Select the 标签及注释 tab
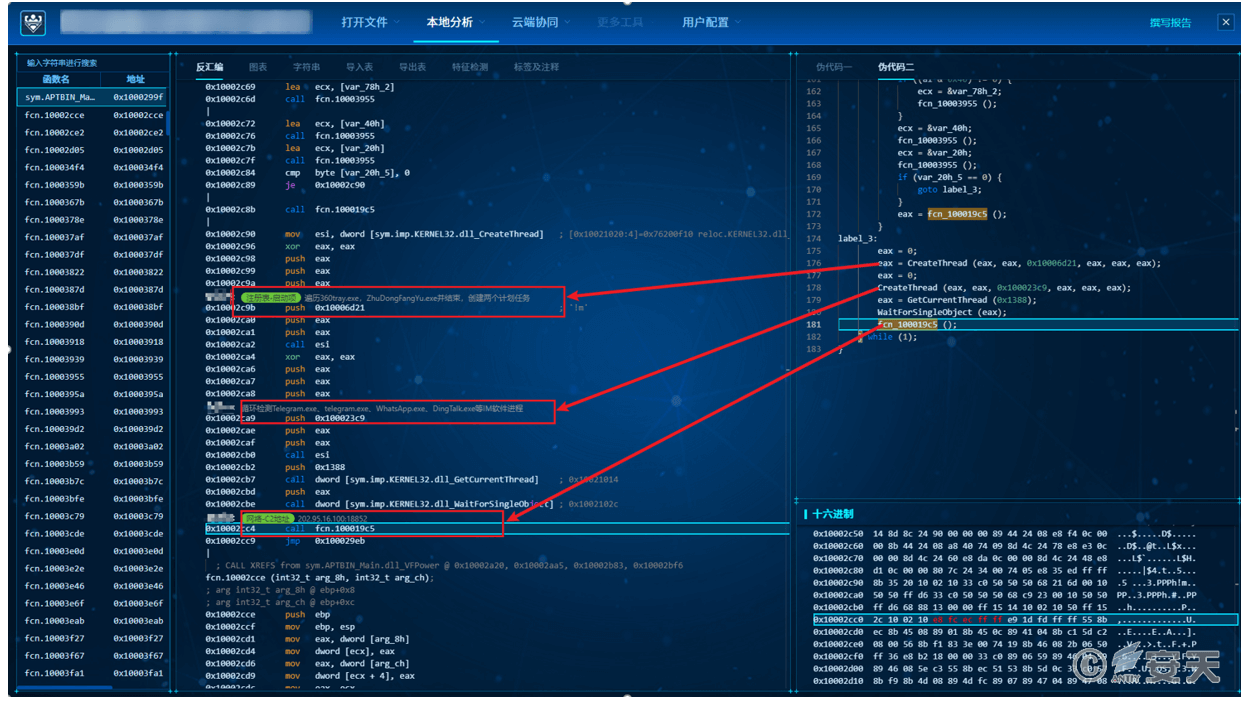This screenshot has width=1245, height=702. coord(536,67)
